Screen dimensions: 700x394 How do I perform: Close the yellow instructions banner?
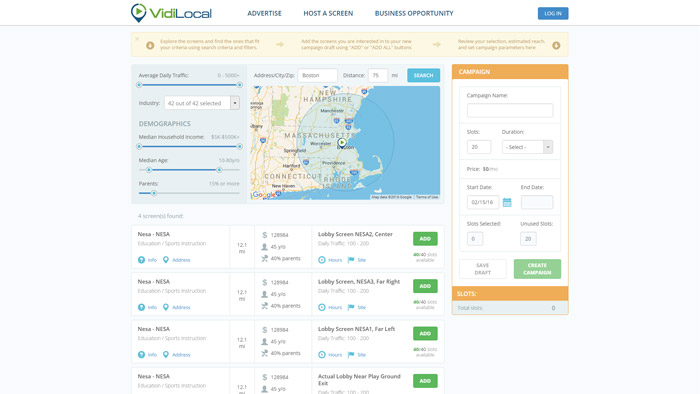click(x=137, y=39)
